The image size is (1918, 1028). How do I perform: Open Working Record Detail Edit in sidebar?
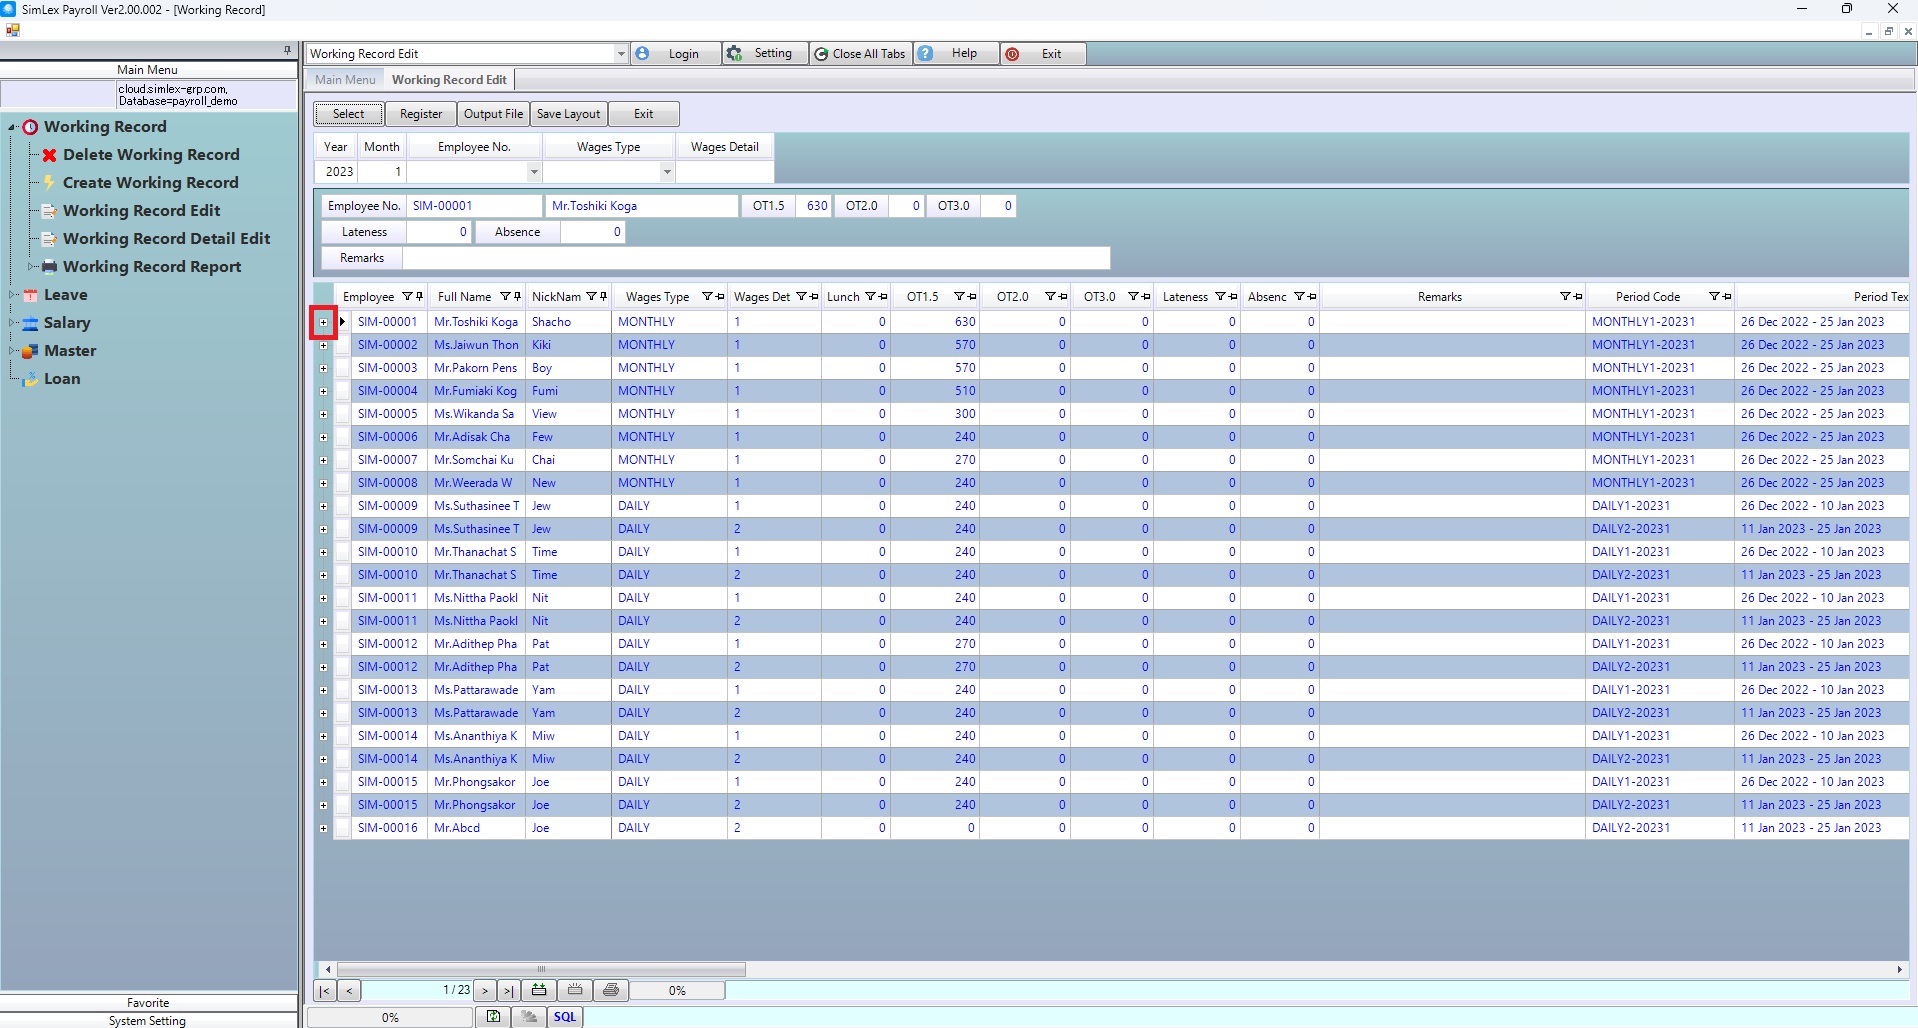coord(166,239)
